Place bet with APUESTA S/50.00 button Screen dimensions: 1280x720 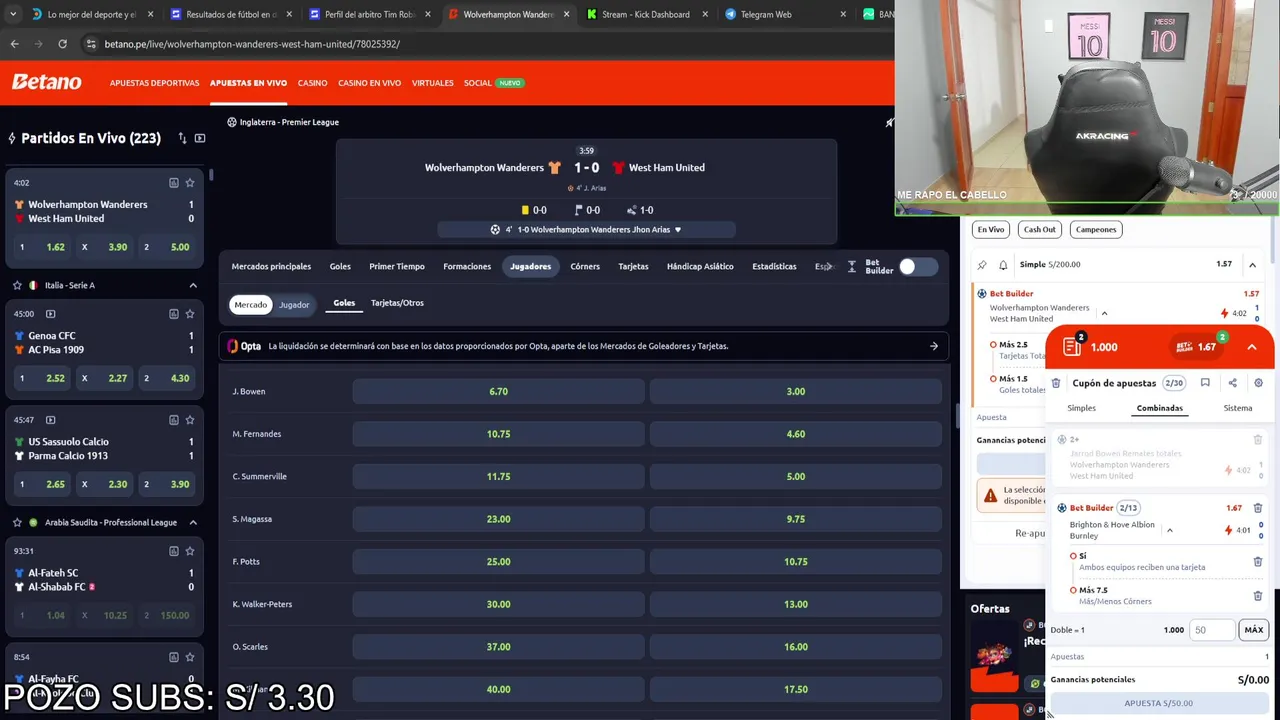[x=1158, y=703]
